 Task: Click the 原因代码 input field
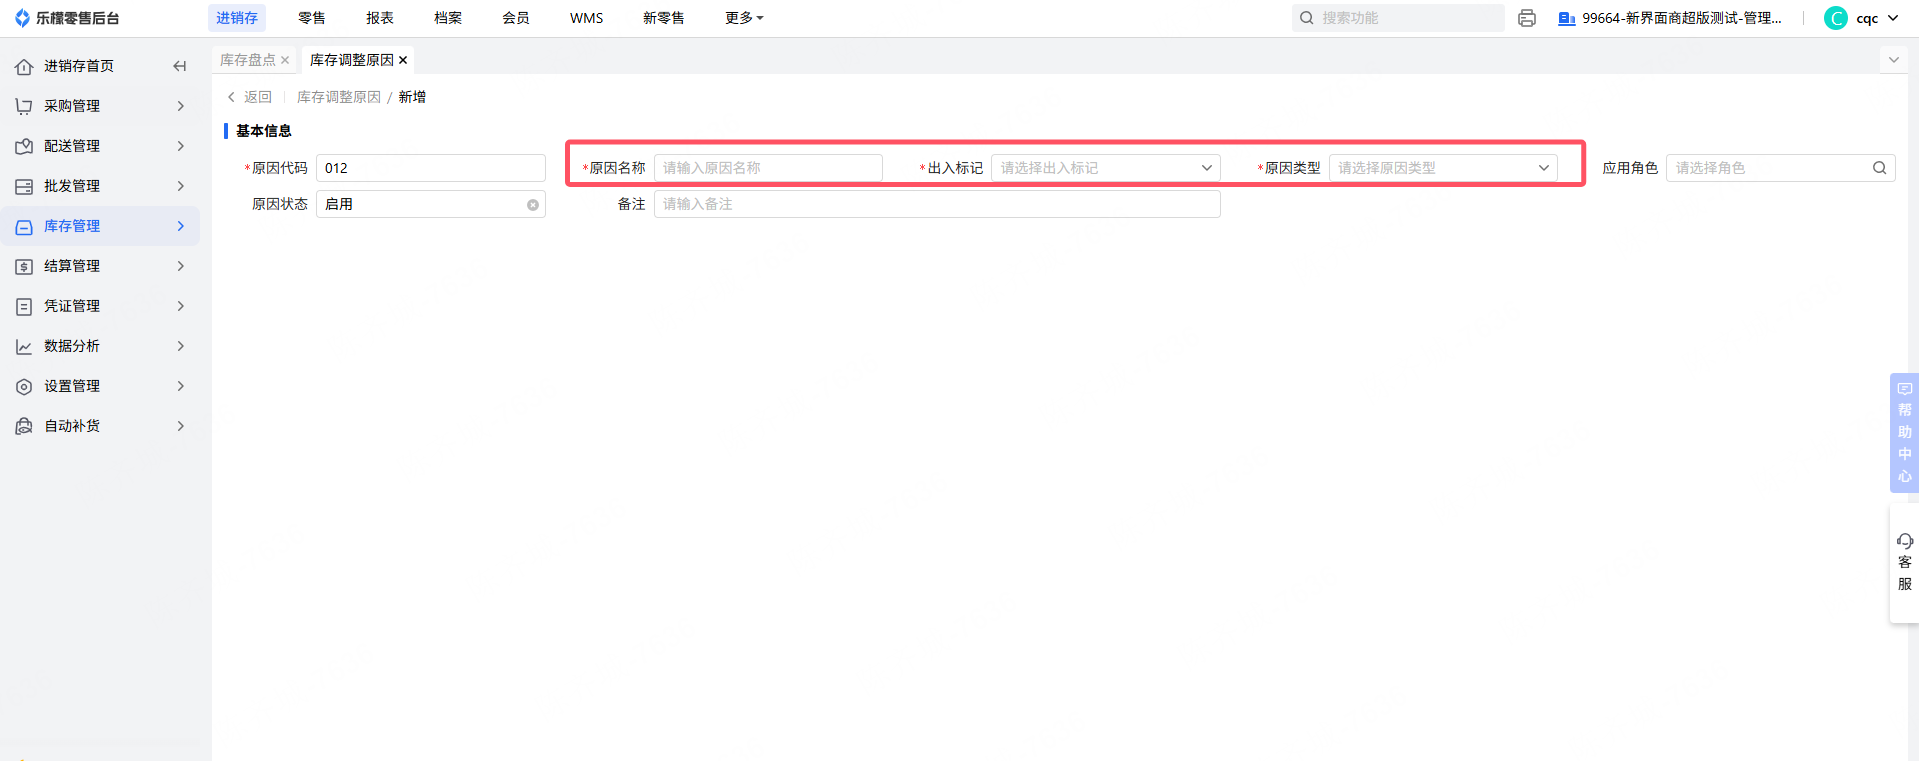(x=431, y=168)
